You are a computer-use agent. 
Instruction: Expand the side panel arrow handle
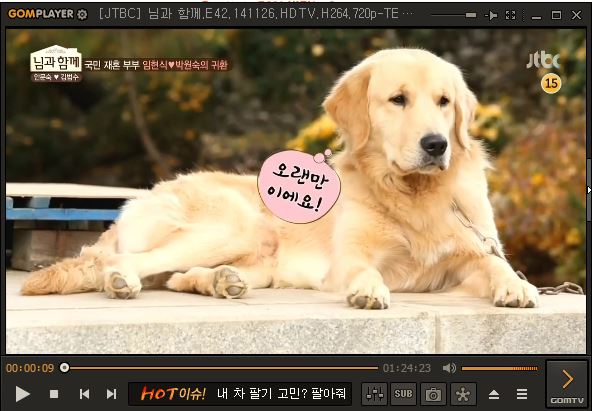point(589,191)
